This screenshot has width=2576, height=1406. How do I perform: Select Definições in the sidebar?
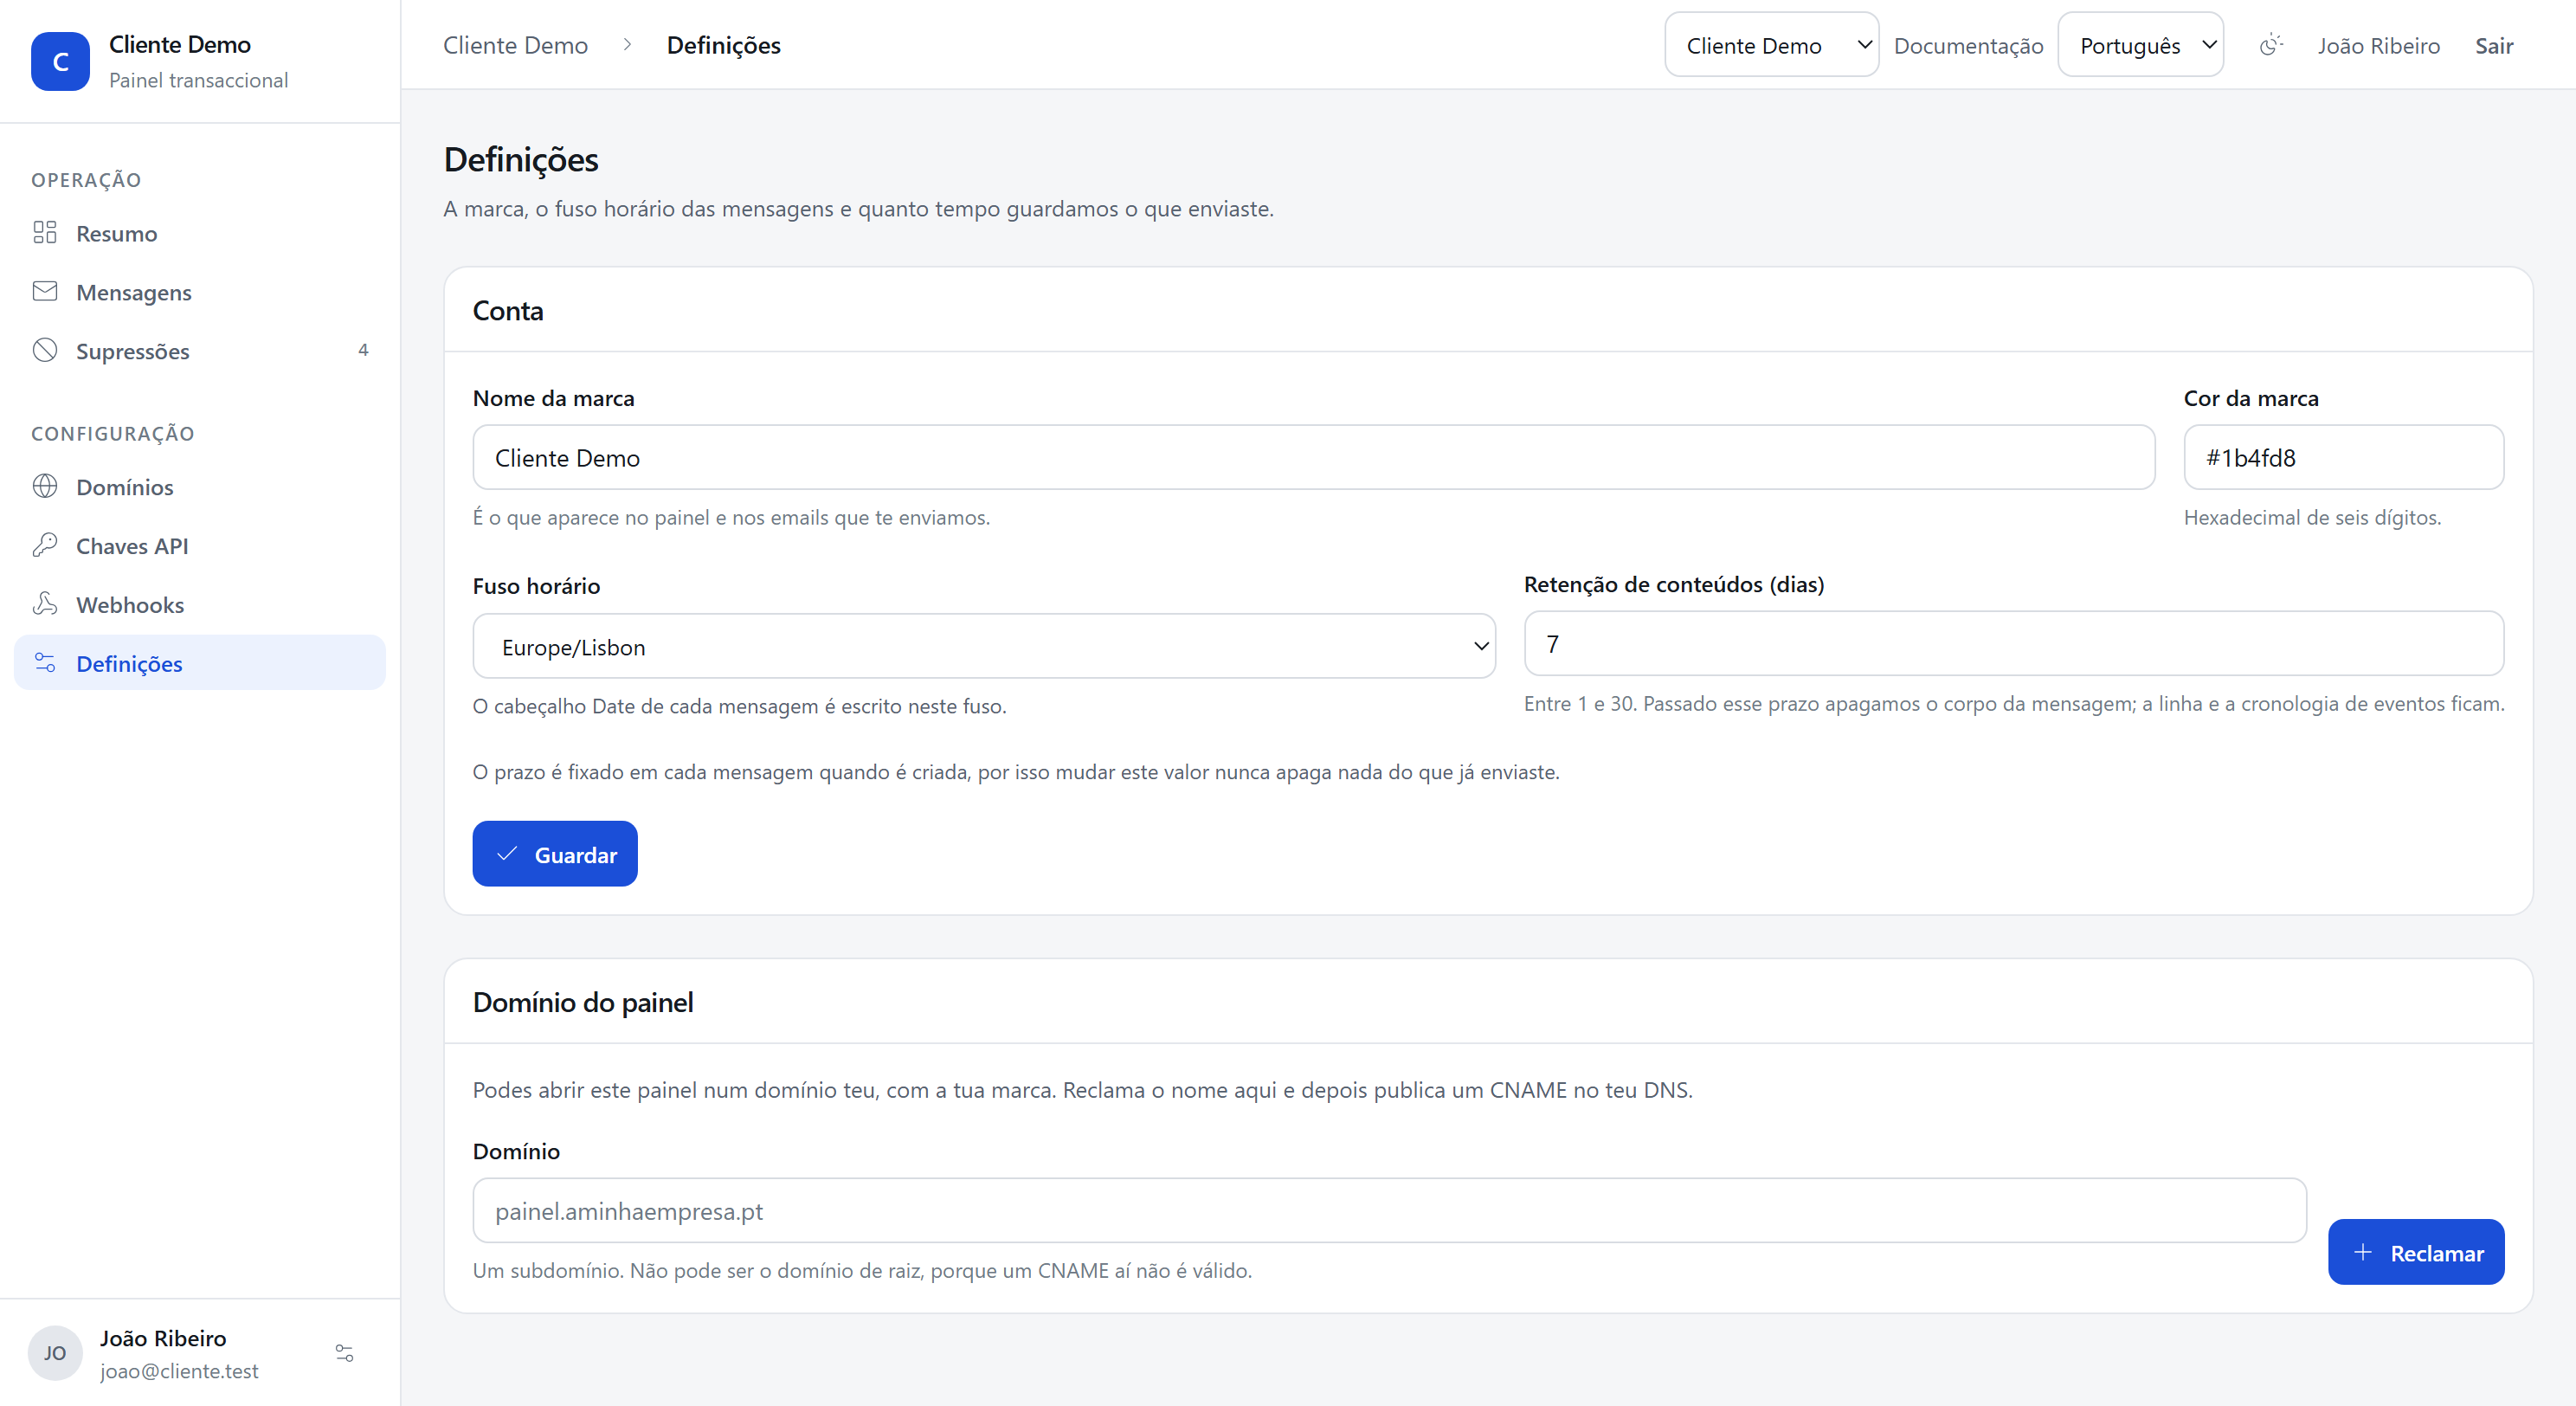pyautogui.click(x=200, y=663)
